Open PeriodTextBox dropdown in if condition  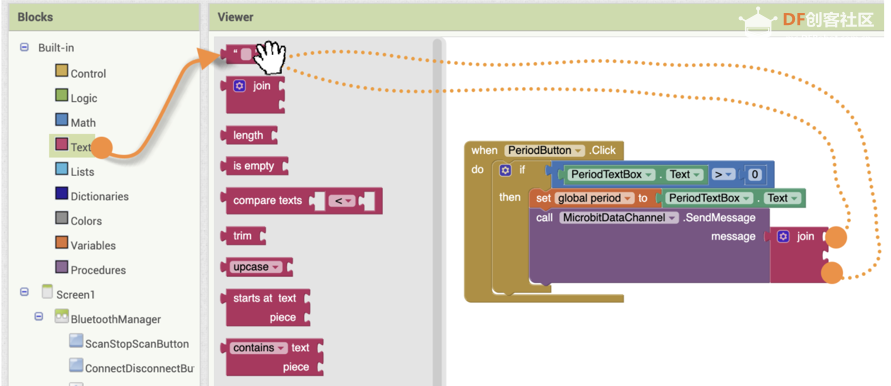[610, 175]
